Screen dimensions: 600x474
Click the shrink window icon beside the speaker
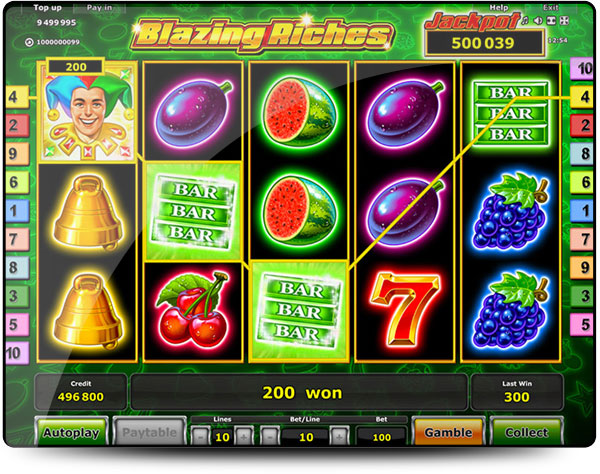[x=551, y=21]
